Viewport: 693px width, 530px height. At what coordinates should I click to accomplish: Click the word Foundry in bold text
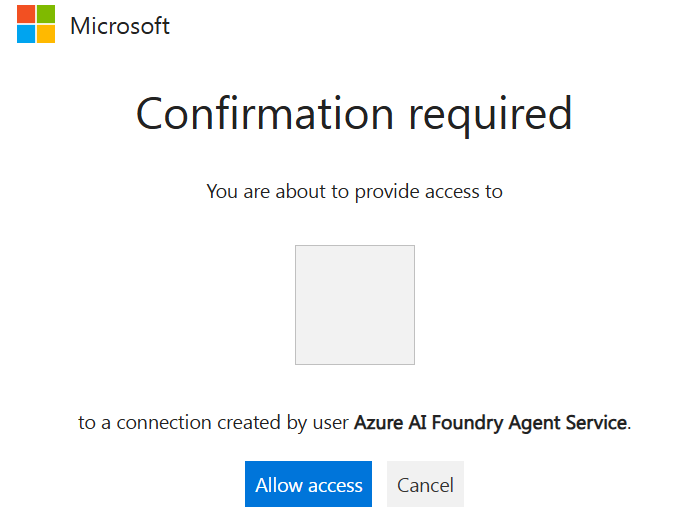(x=467, y=423)
